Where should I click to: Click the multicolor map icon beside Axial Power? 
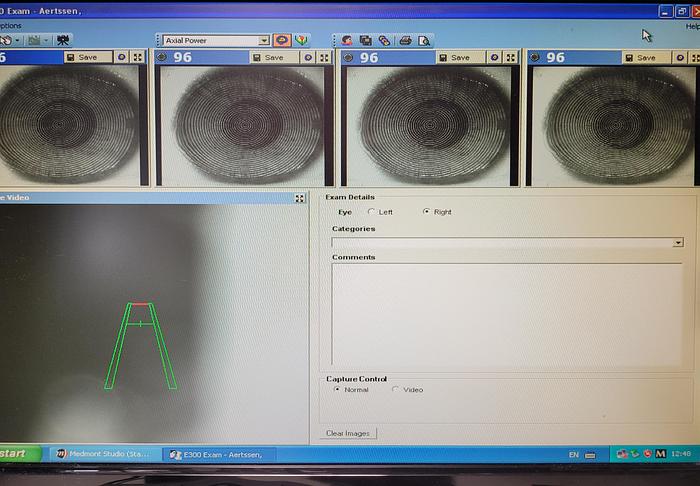tap(301, 40)
